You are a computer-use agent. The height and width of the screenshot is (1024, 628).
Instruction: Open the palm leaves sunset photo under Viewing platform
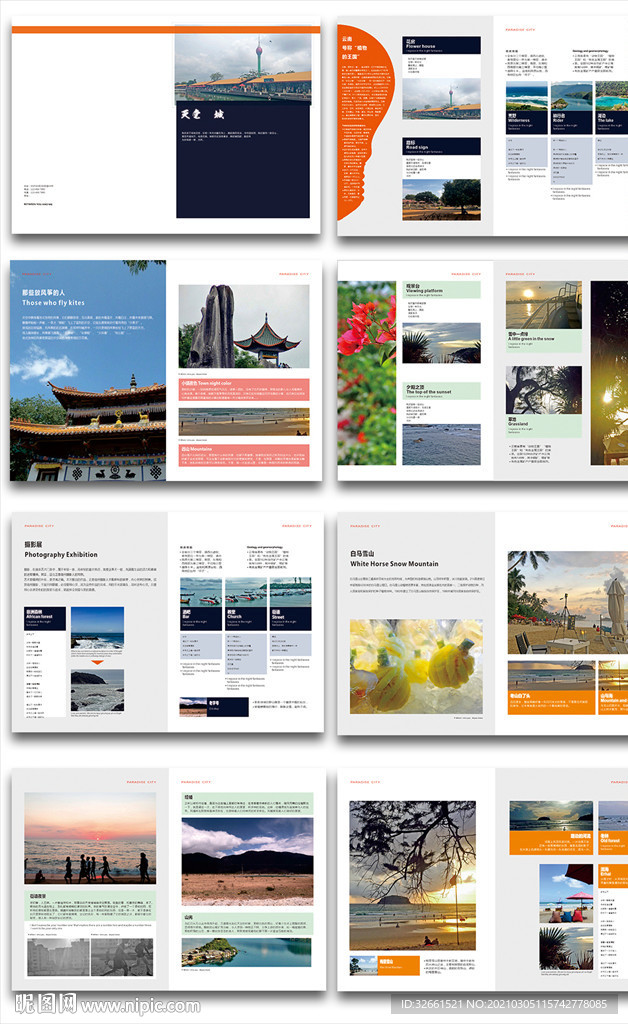(441, 343)
